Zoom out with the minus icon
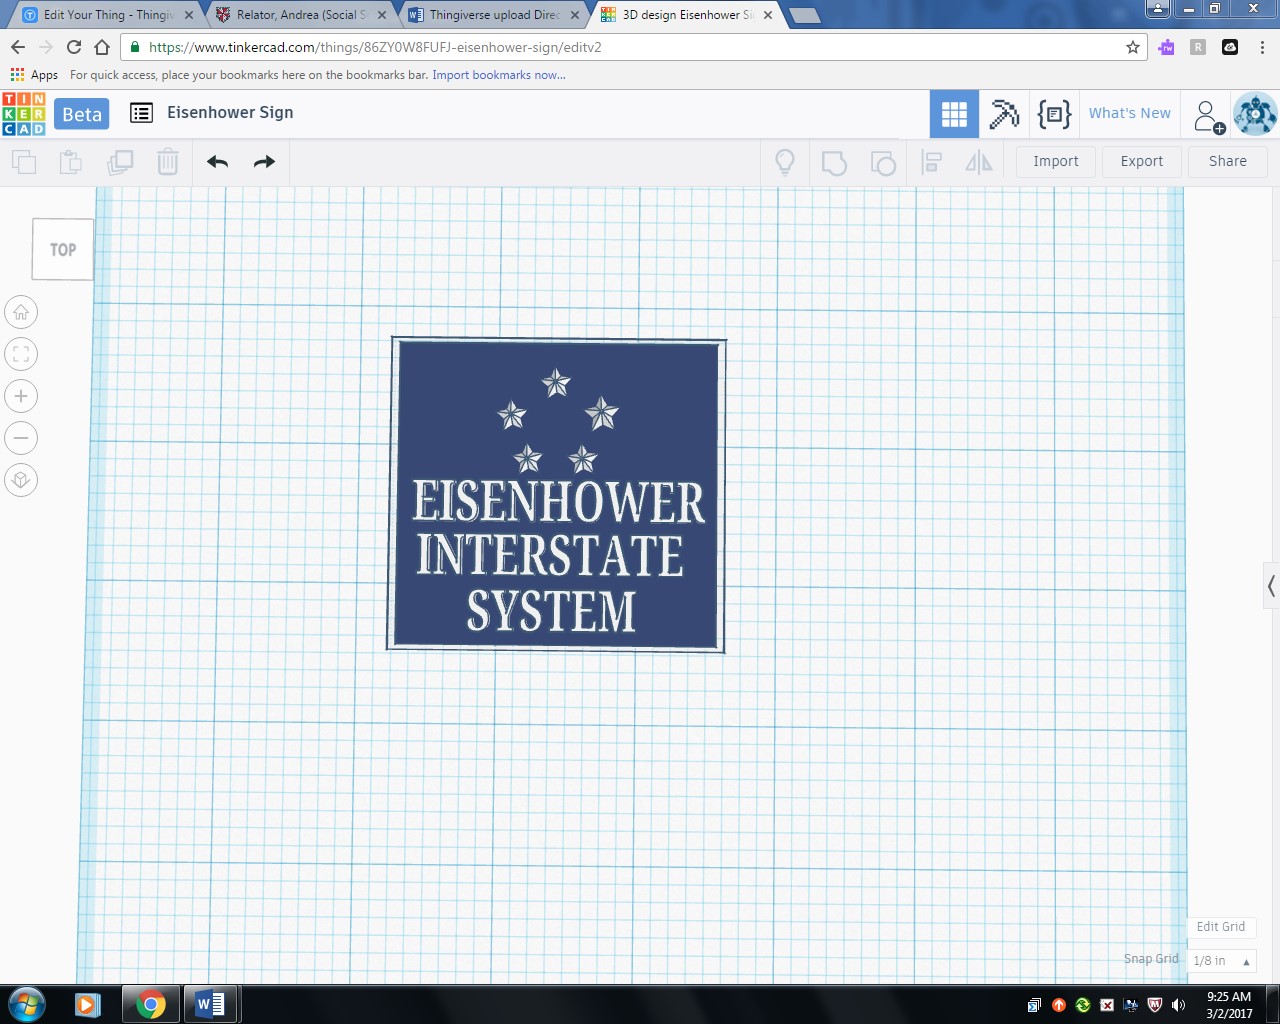This screenshot has height=1024, width=1280. (x=21, y=438)
